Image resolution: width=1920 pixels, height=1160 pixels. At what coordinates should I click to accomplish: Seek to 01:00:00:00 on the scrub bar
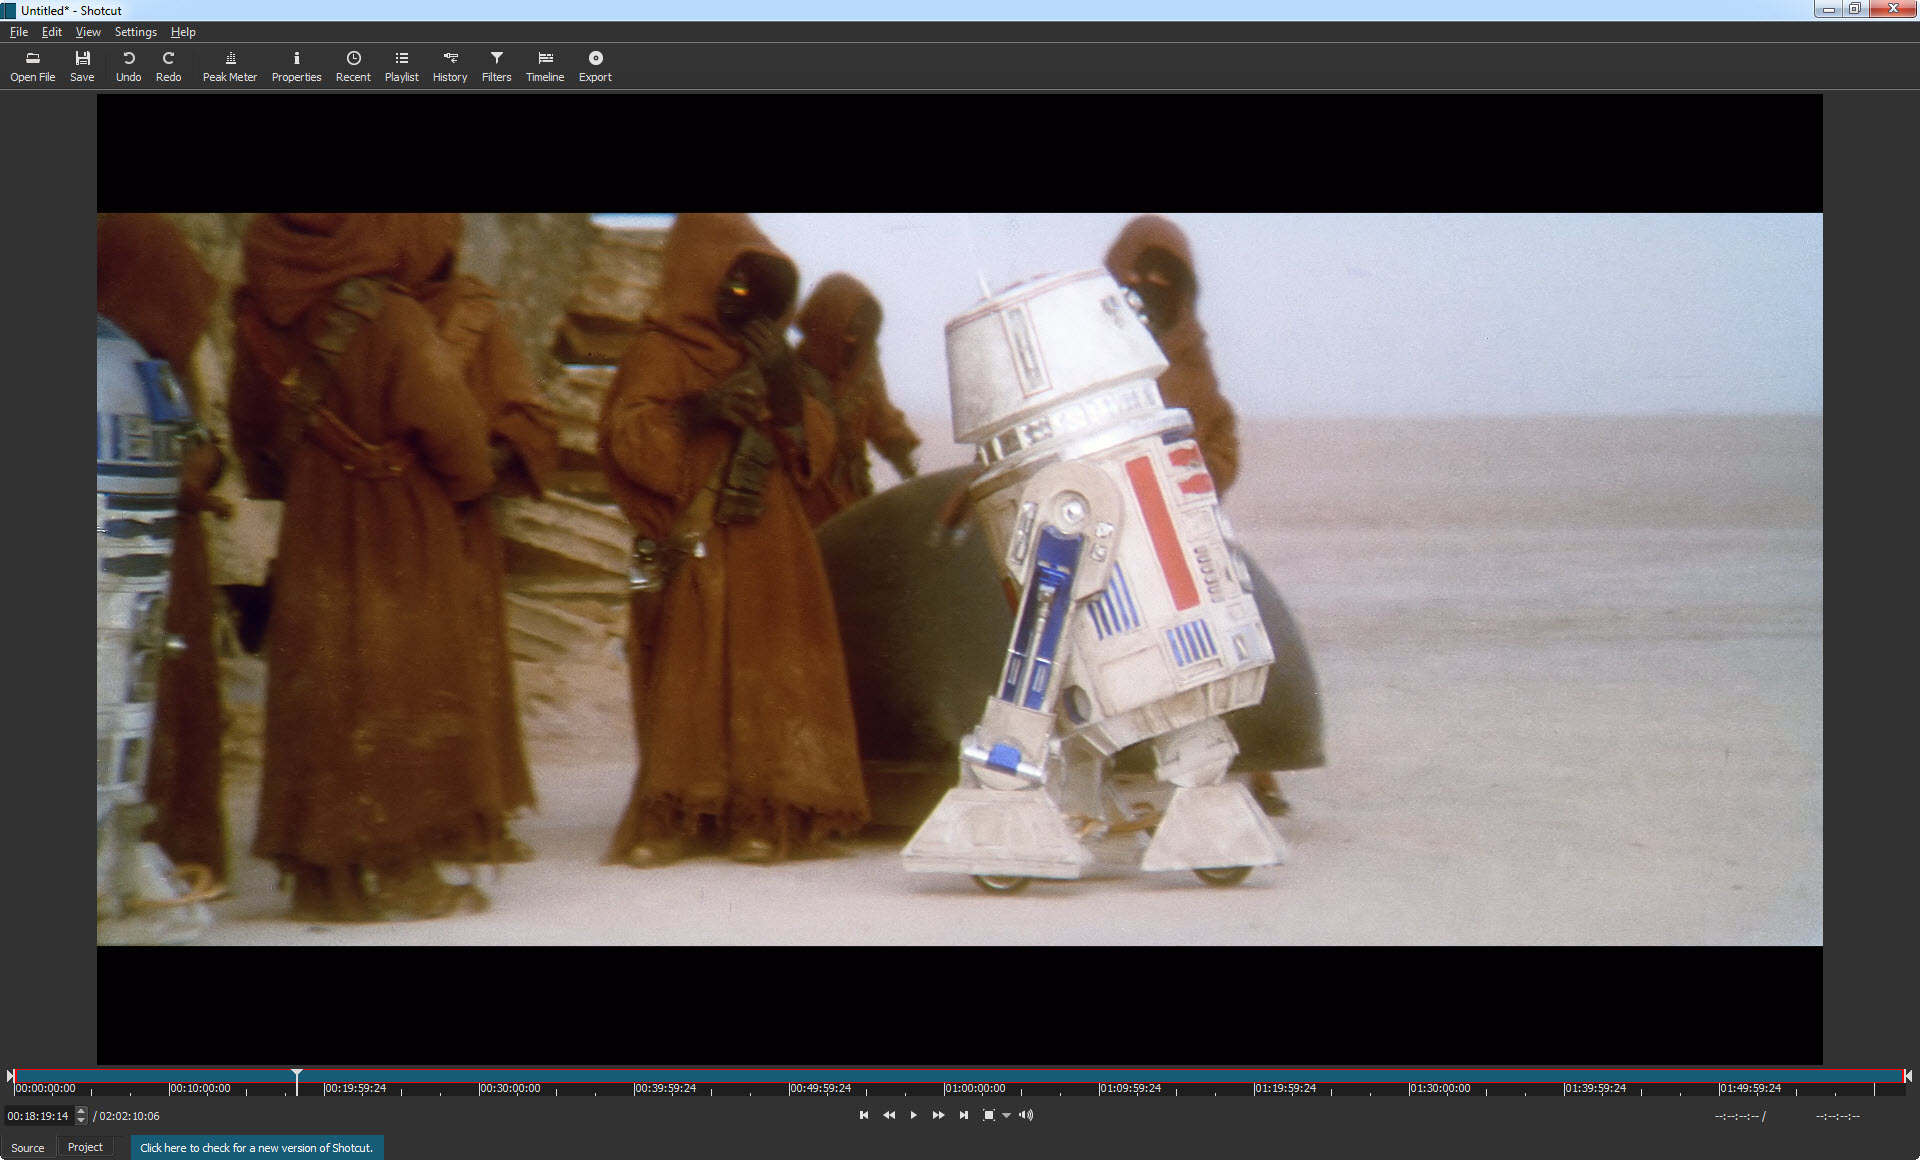[975, 1088]
